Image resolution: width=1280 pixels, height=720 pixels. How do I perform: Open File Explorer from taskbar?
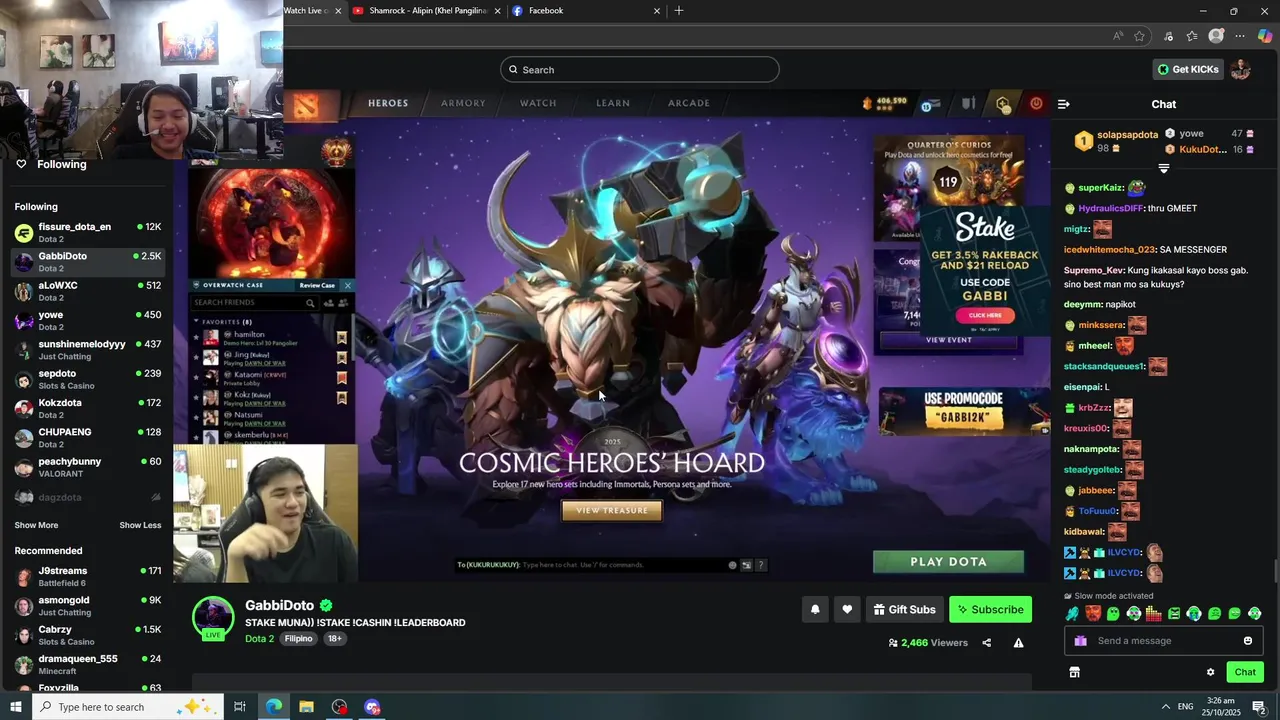click(x=306, y=707)
